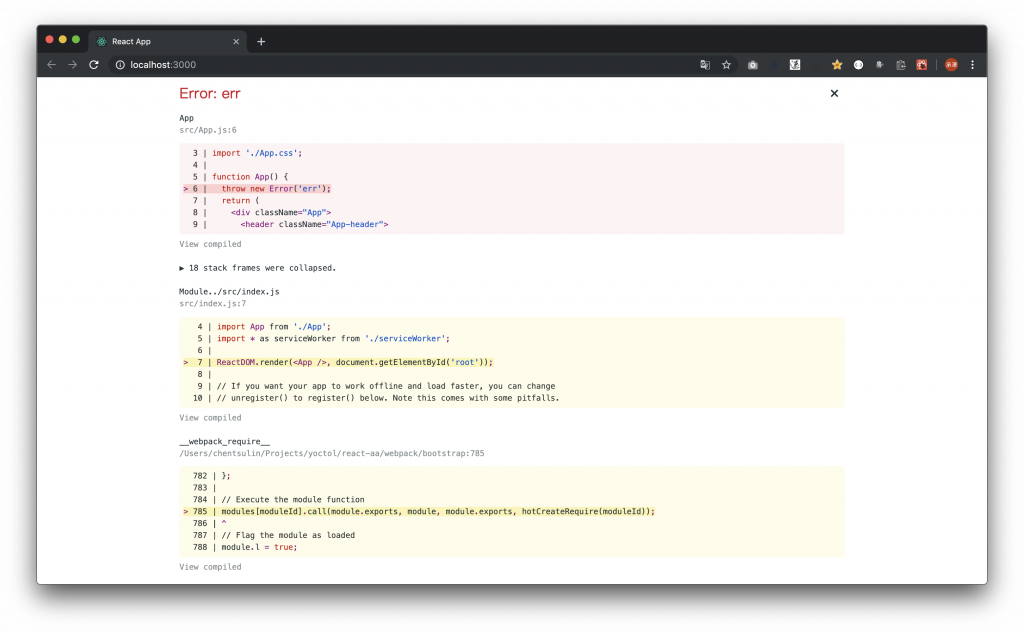1024x633 pixels.
Task: Click the ReactDOM.render code line
Action: click(x=355, y=363)
